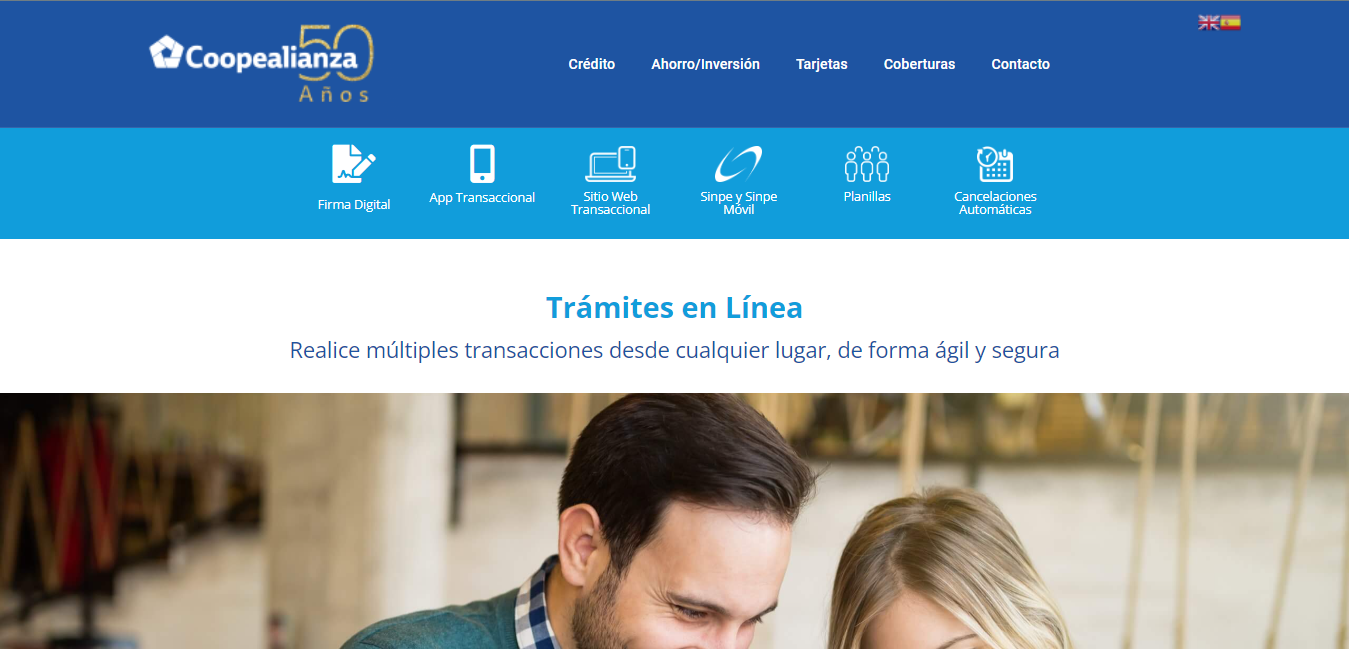The image size is (1349, 649).
Task: Click the Sinpe y Sinpe Móvil icon
Action: [738, 164]
